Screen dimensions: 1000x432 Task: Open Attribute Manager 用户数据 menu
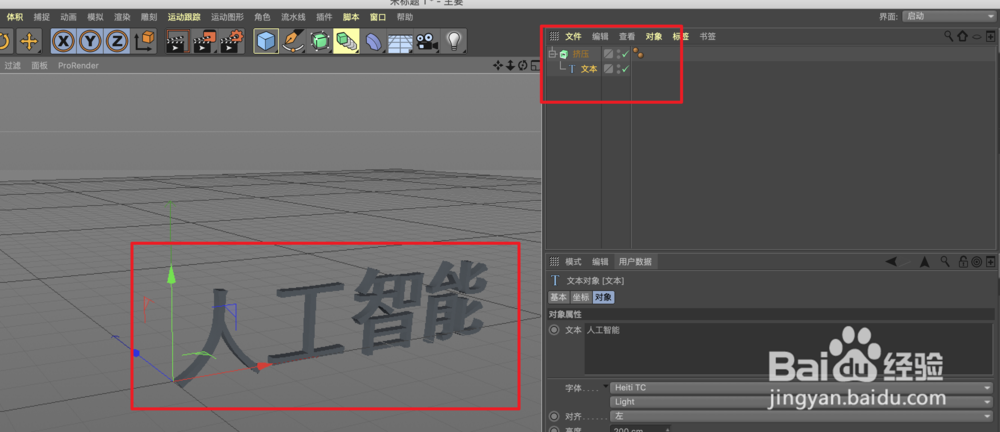(x=635, y=262)
